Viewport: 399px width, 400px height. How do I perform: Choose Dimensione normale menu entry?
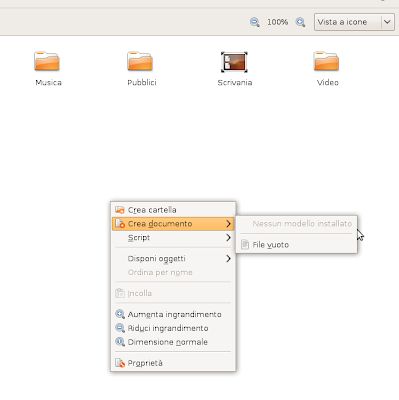coord(173,342)
